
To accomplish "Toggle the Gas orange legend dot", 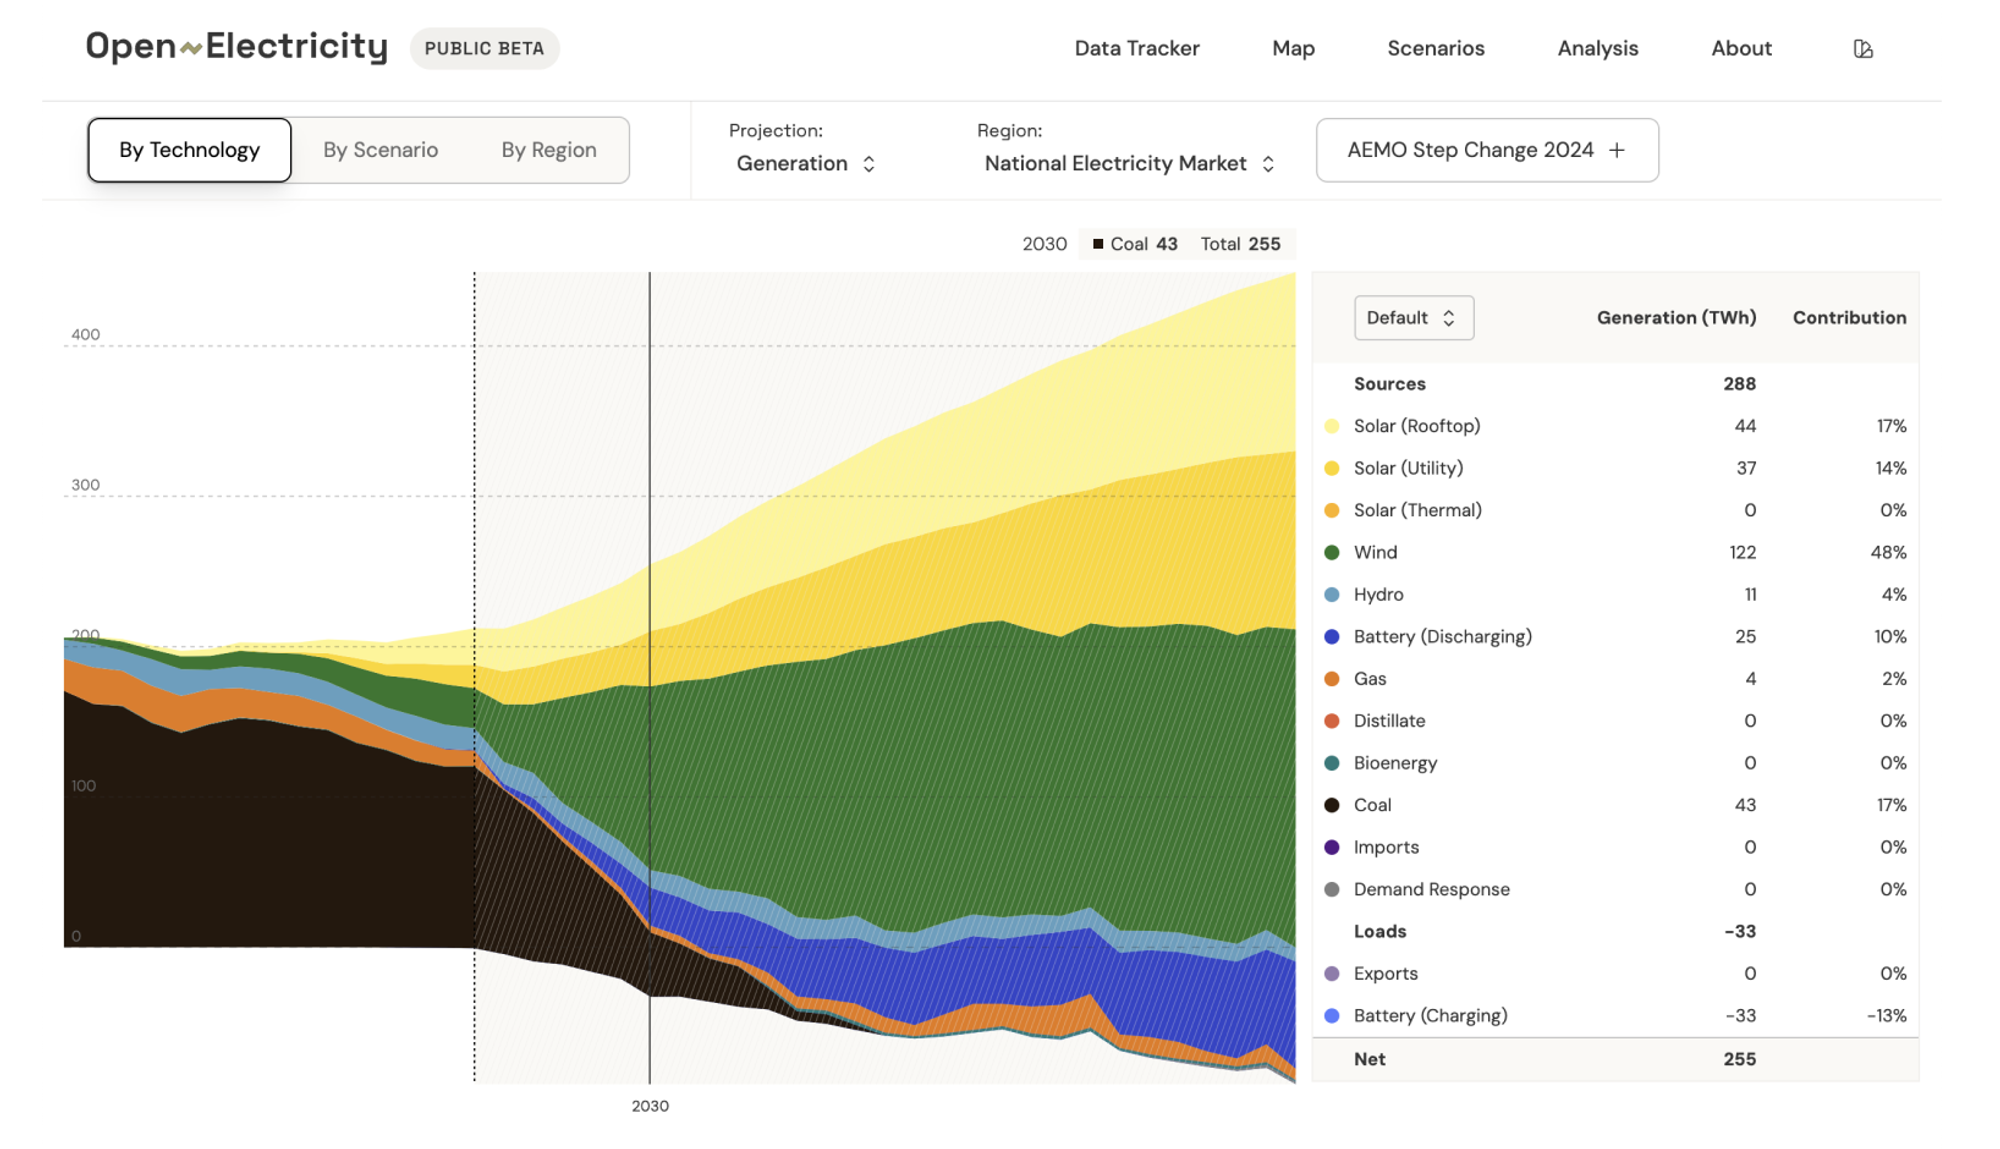I will tap(1332, 679).
